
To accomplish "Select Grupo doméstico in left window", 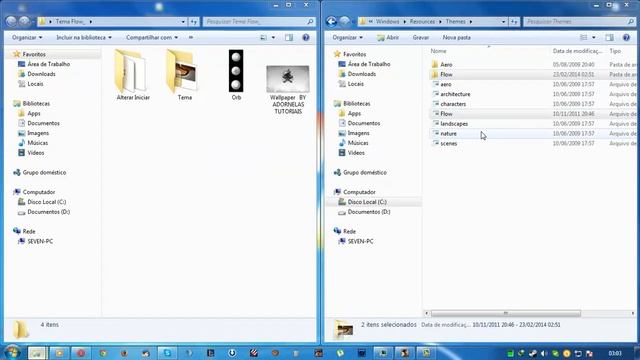I will pyautogui.click(x=44, y=172).
